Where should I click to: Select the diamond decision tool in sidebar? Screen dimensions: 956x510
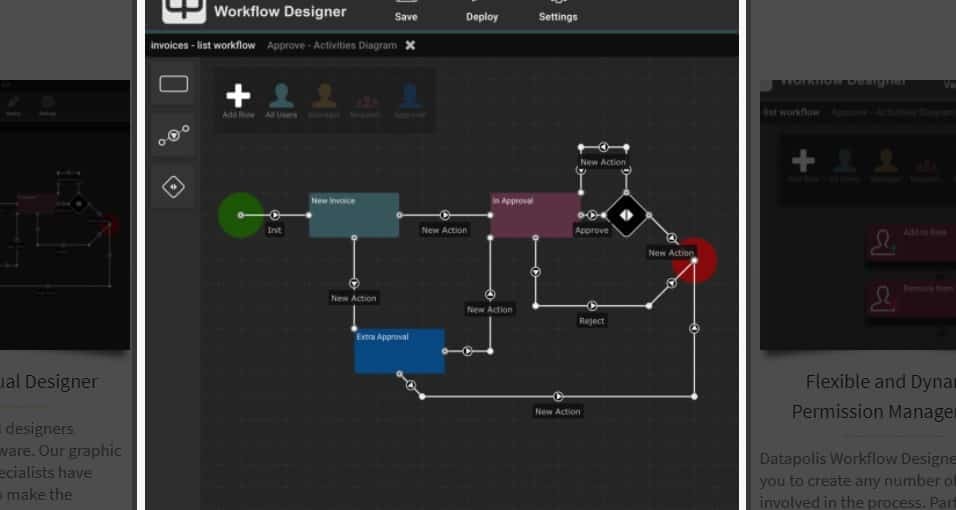(174, 187)
